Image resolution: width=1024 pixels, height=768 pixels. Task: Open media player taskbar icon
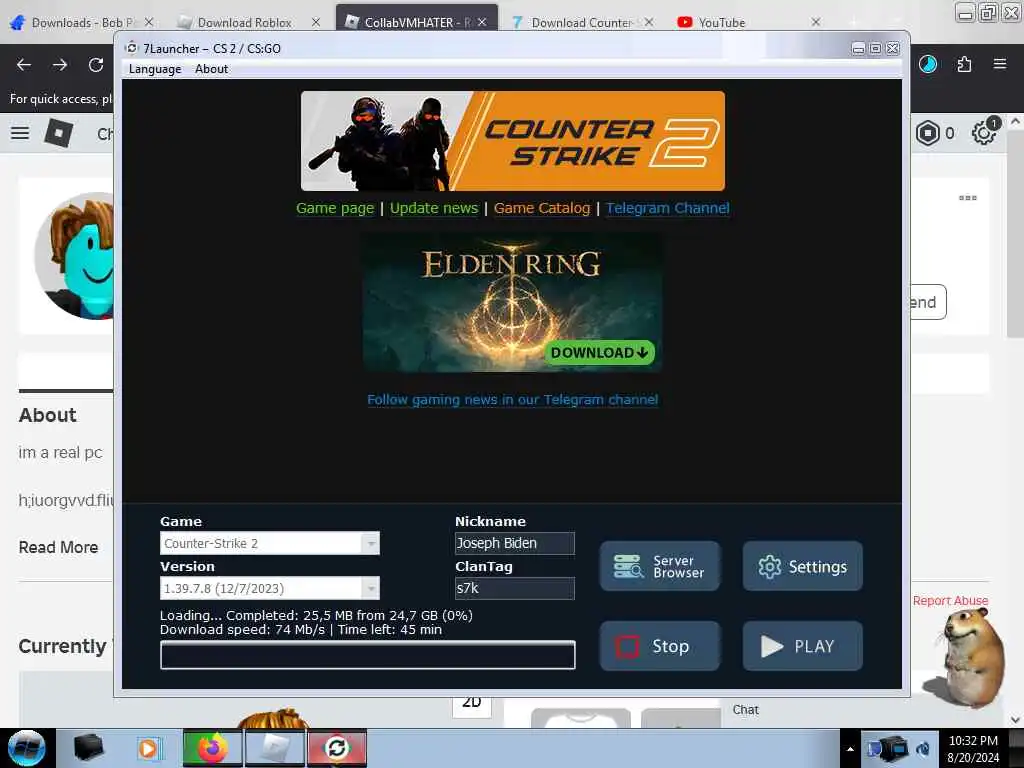pos(148,748)
